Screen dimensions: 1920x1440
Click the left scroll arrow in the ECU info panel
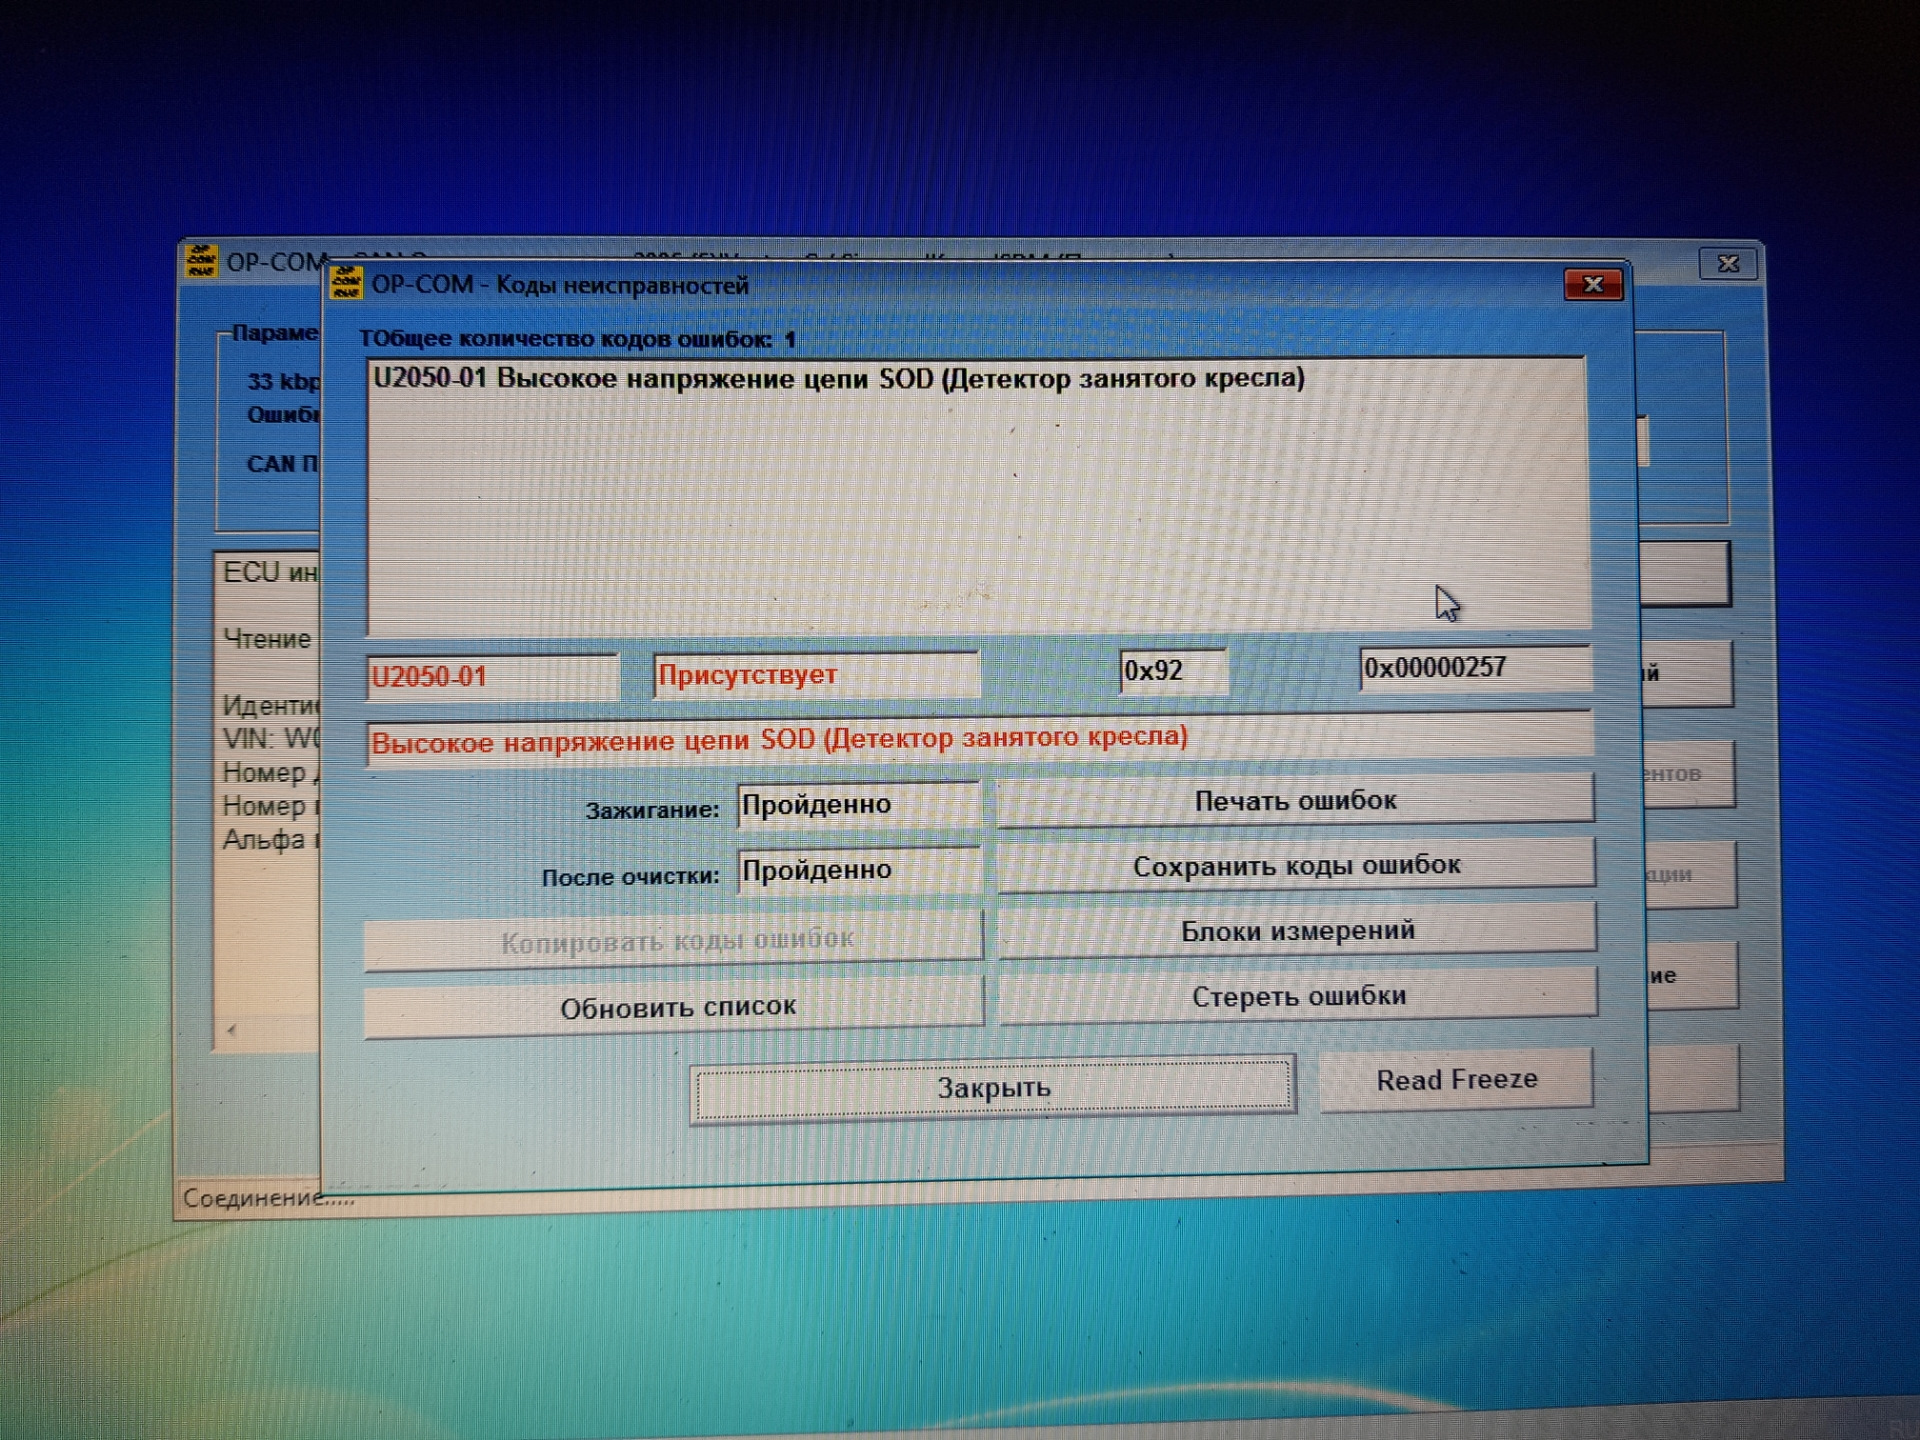[x=231, y=1029]
